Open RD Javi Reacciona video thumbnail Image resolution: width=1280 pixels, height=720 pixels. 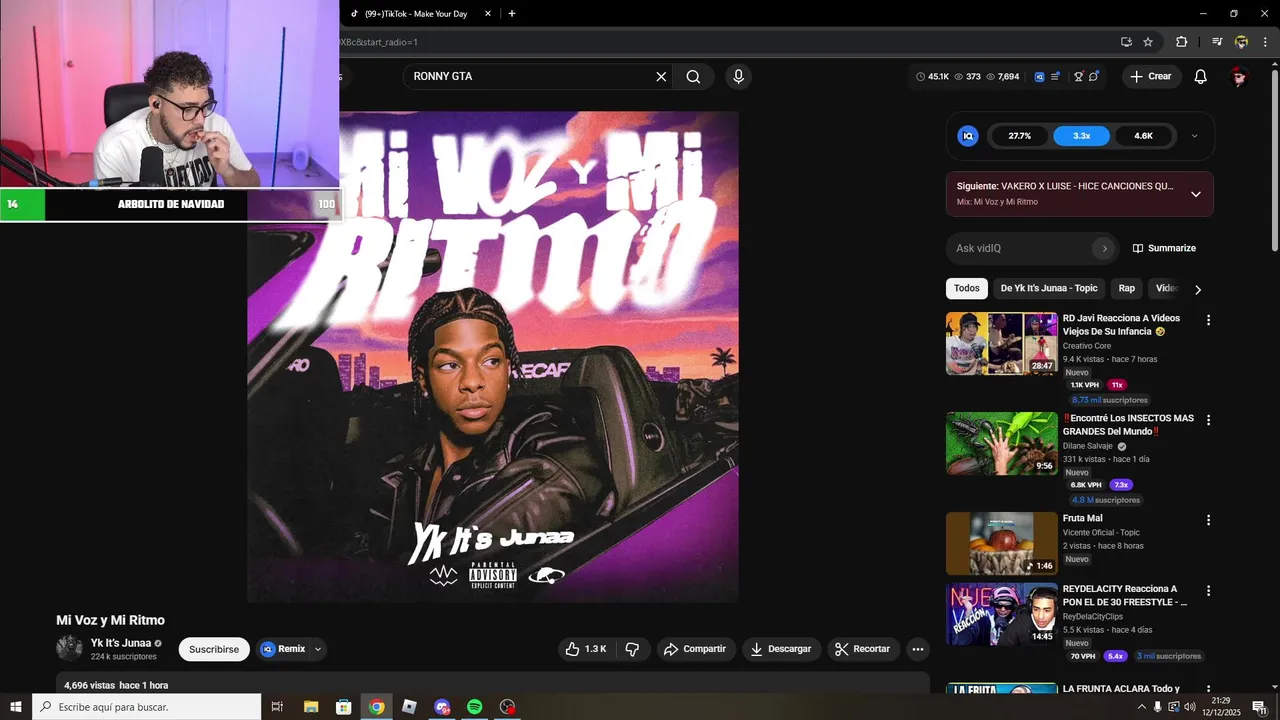pos(1002,344)
